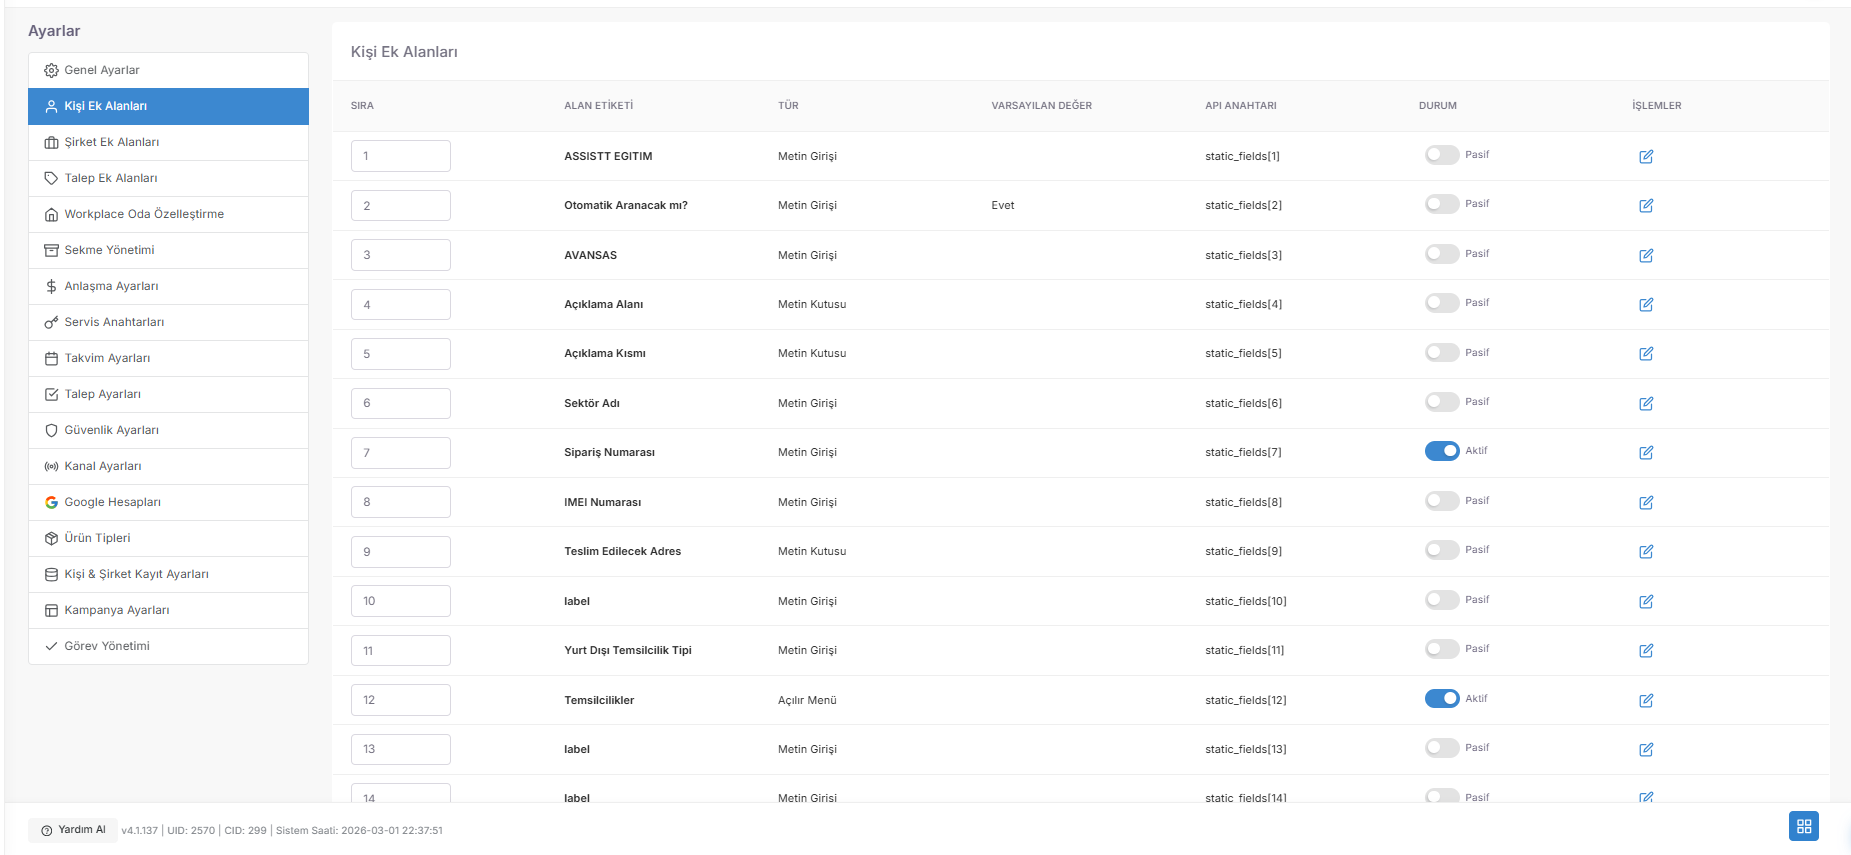Focus order field showing 12
The height and width of the screenshot is (855, 1851).
401,700
